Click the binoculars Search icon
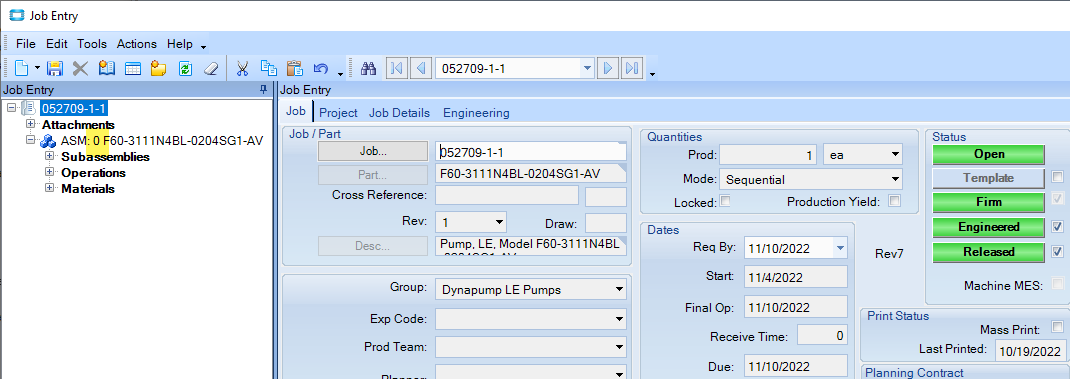This screenshot has height=379, width=1070. click(x=368, y=68)
